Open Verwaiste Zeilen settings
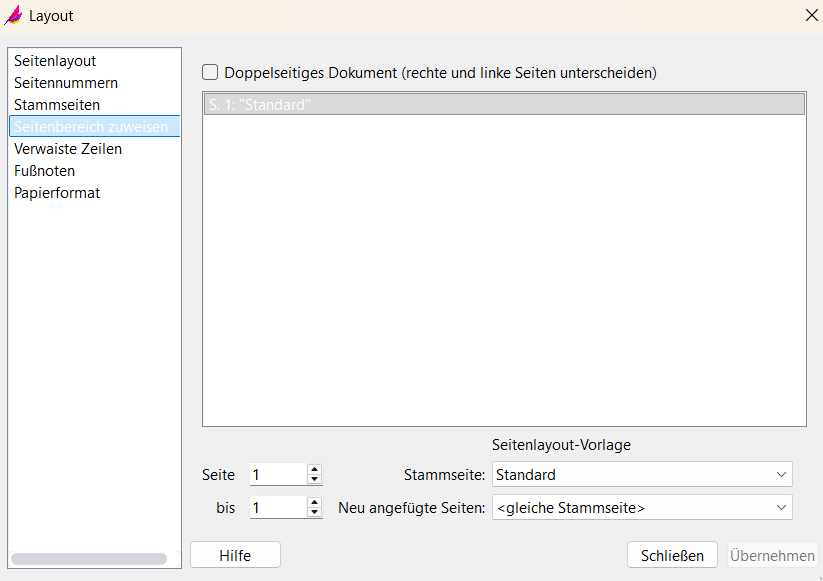The image size is (823, 581). 68,149
